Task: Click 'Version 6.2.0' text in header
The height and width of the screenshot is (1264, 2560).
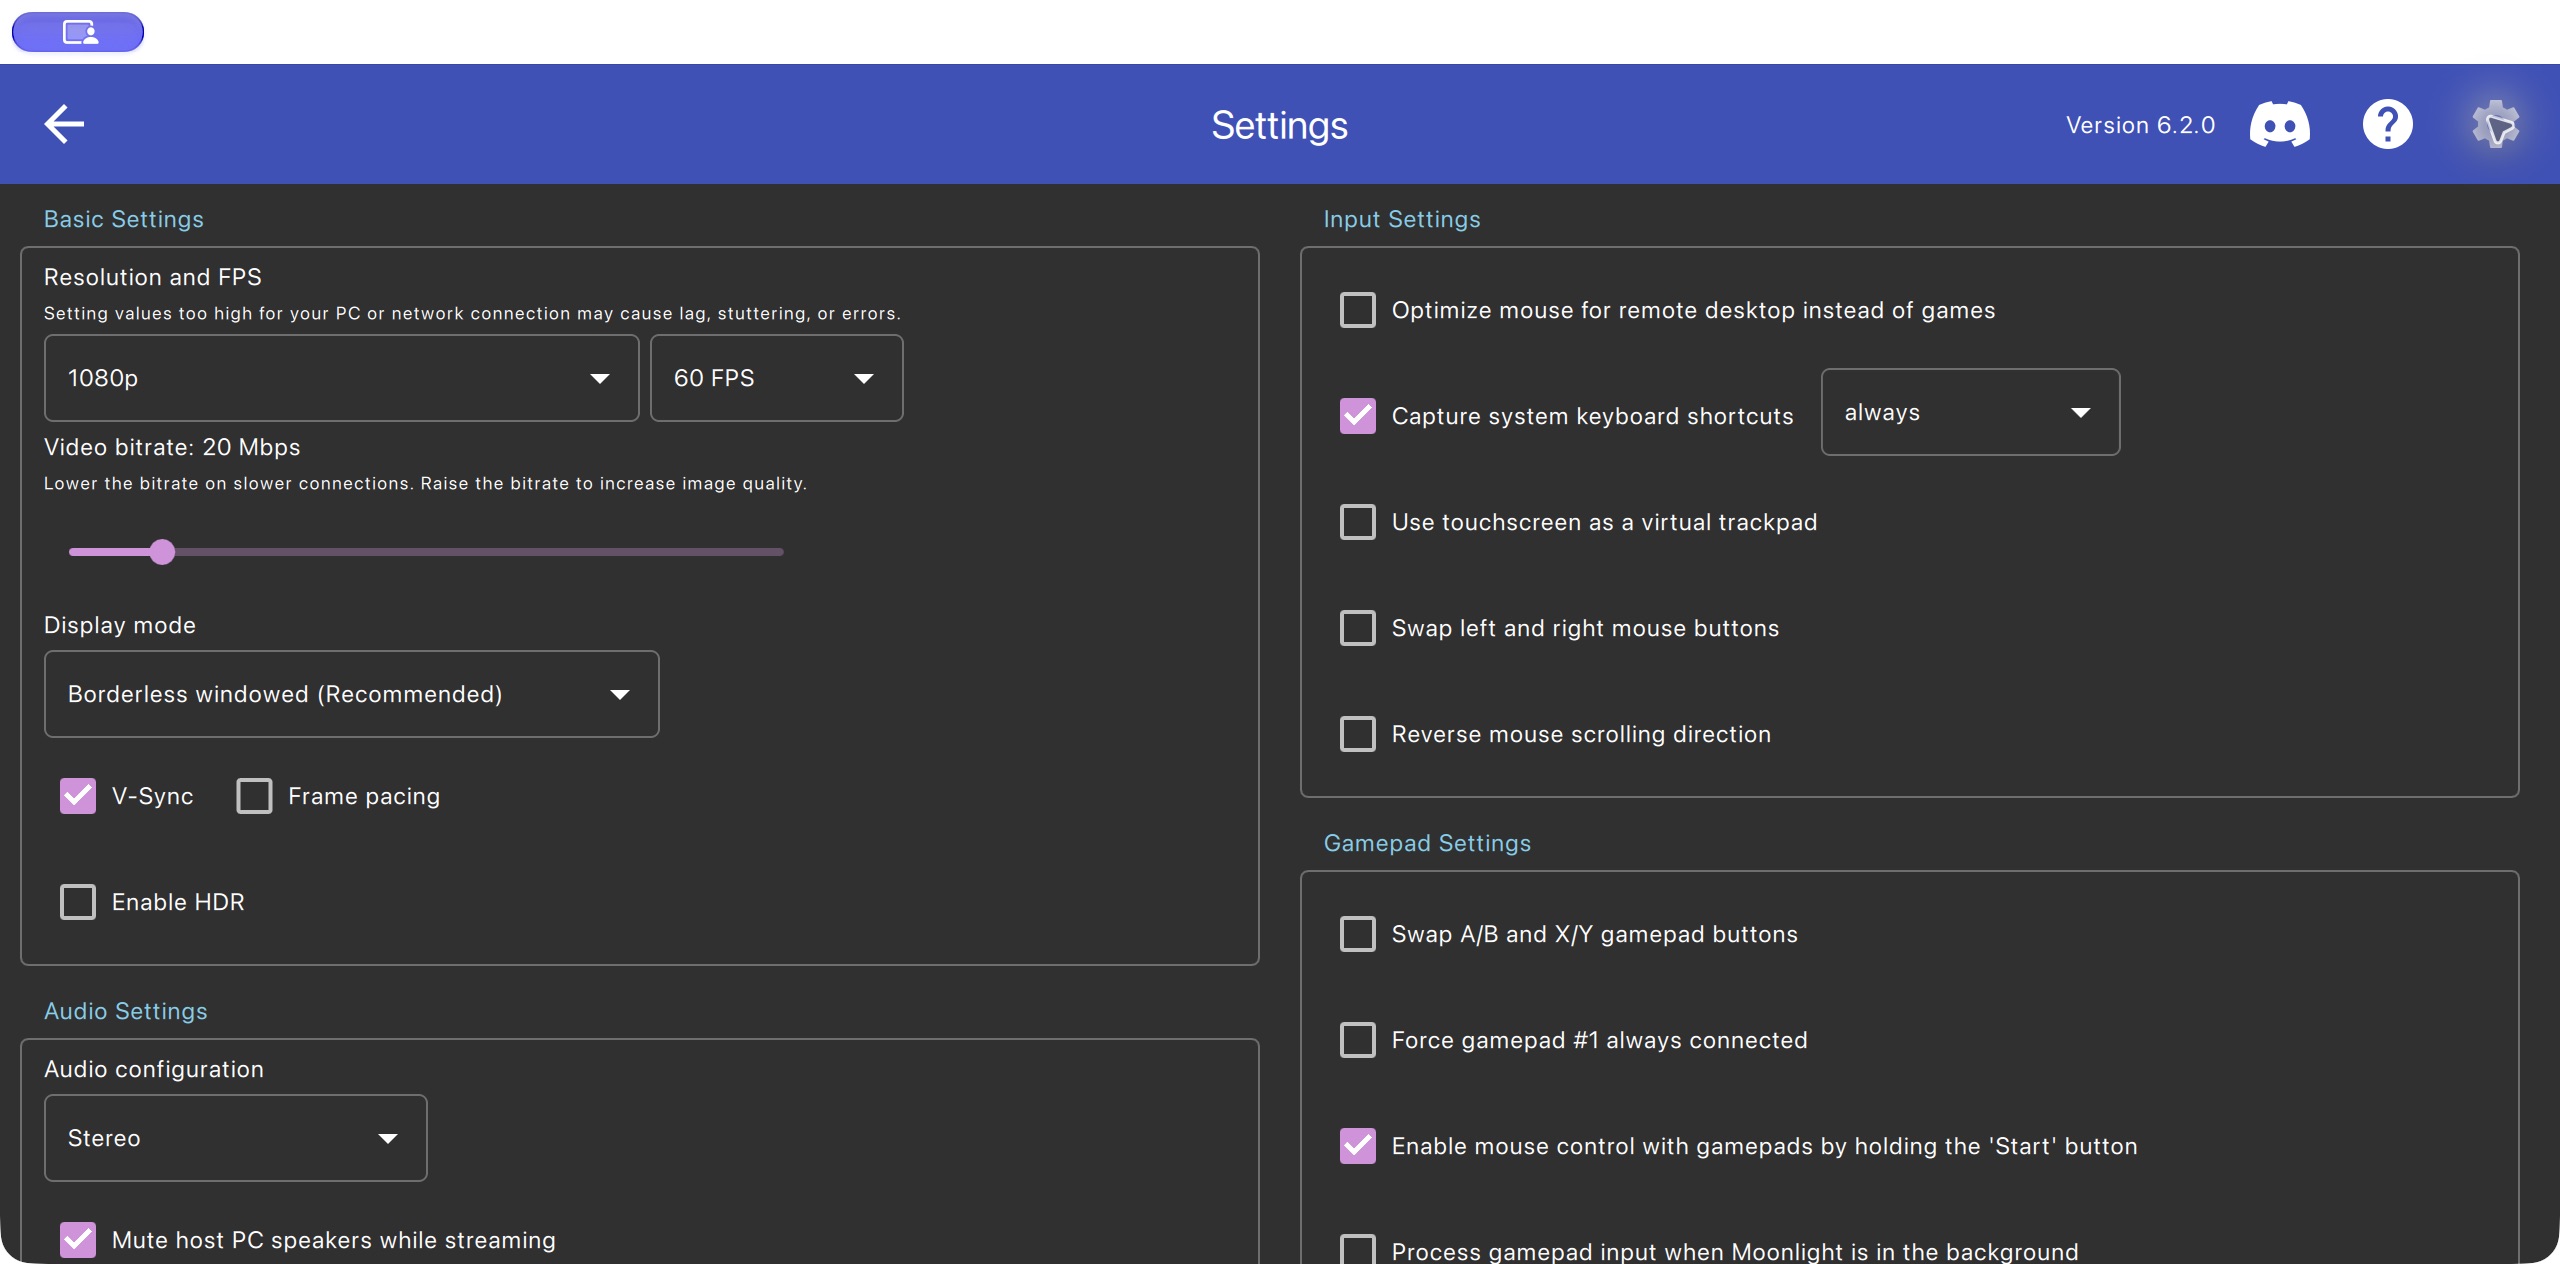Action: [2140, 125]
